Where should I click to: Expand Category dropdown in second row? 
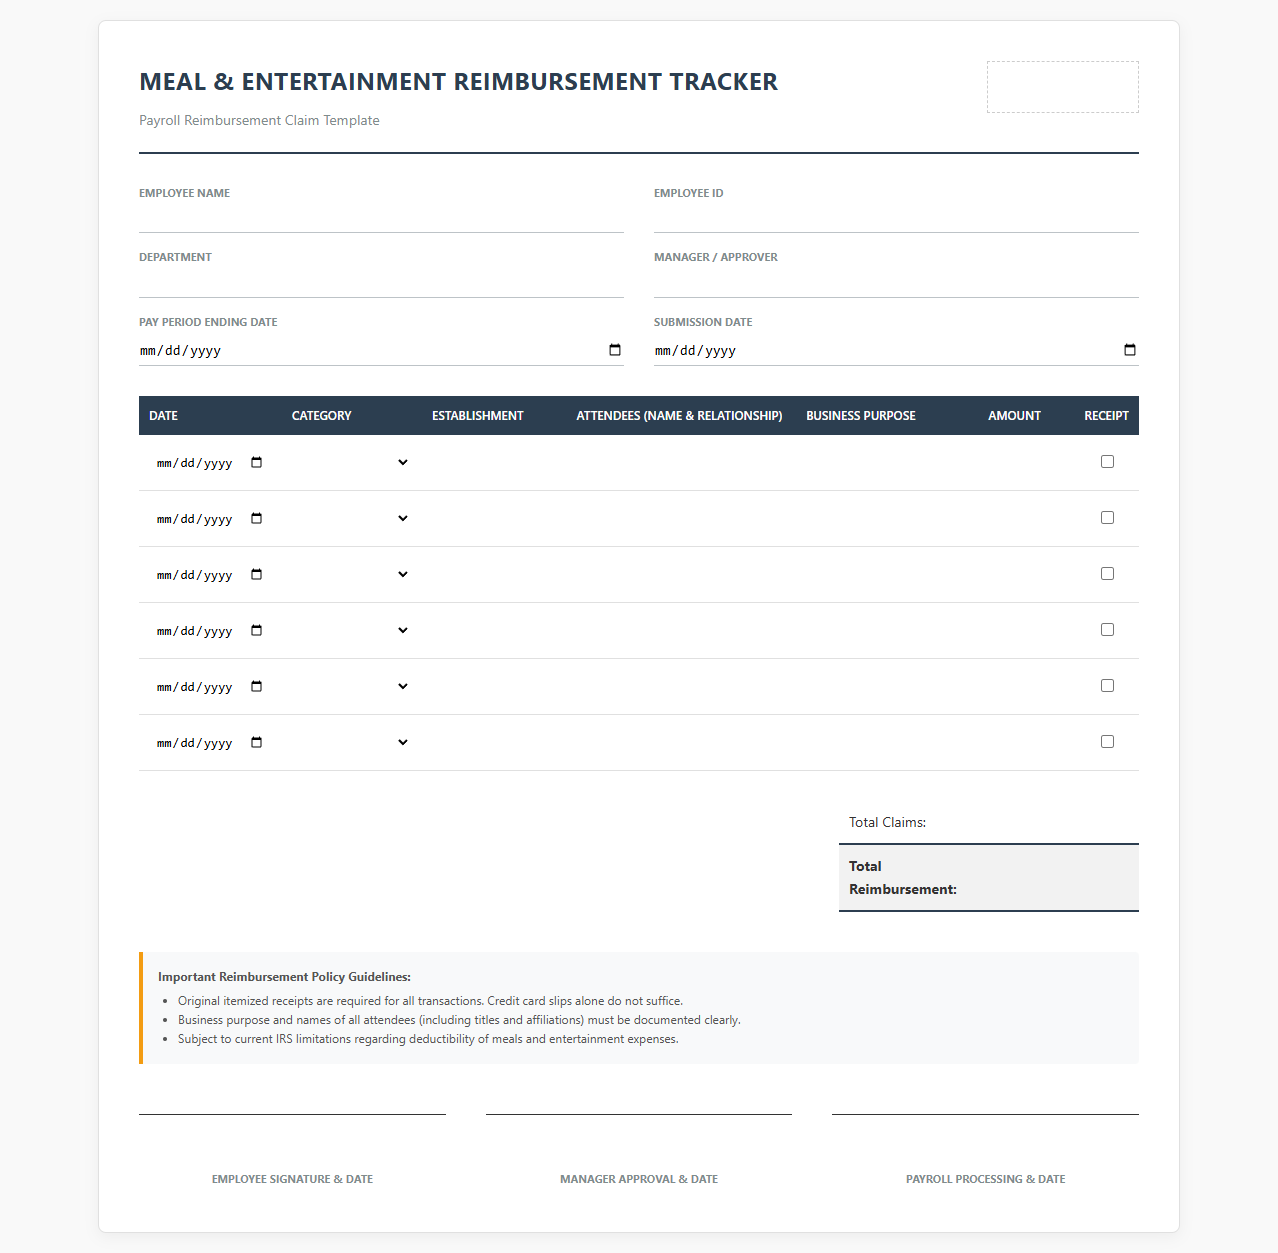click(351, 518)
